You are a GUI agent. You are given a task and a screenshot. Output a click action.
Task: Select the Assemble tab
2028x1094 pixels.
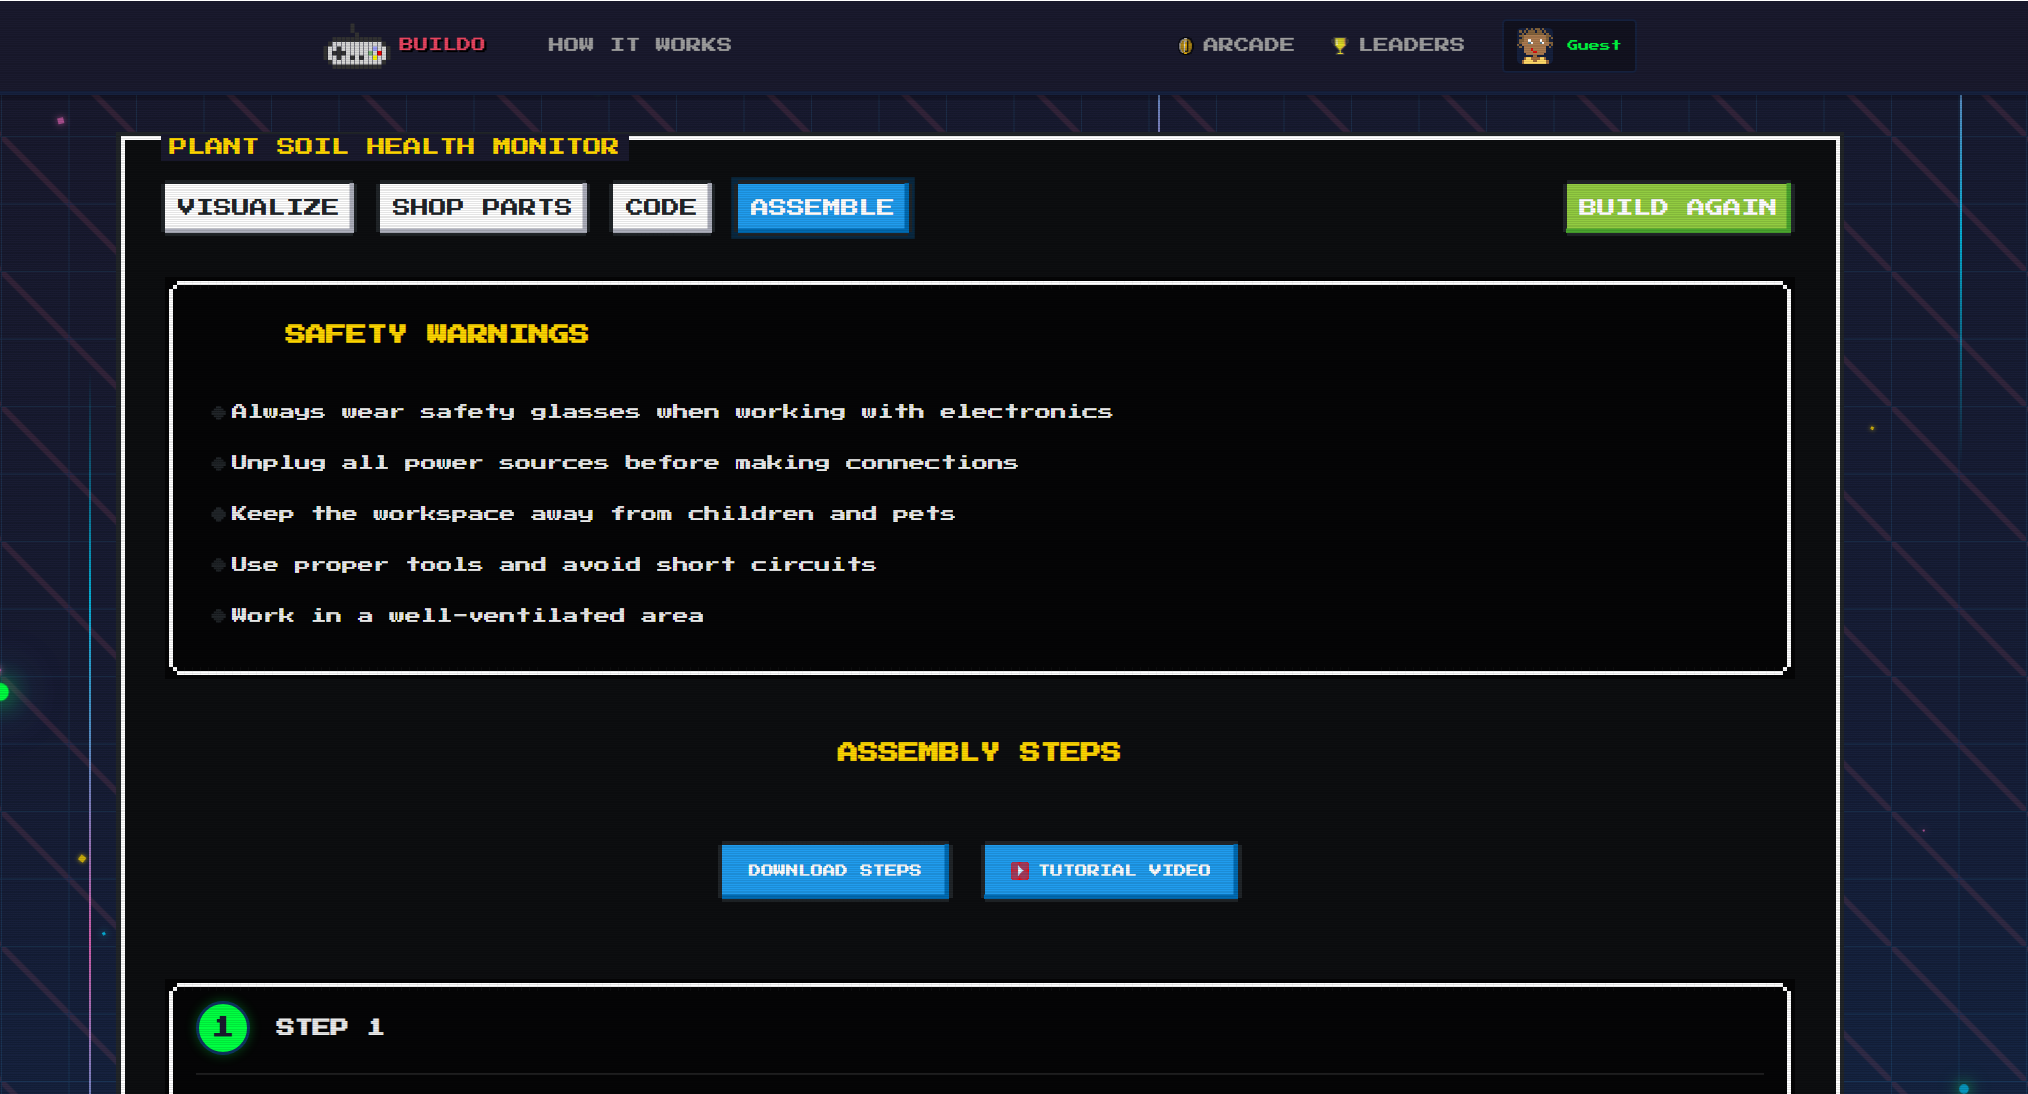click(x=821, y=207)
